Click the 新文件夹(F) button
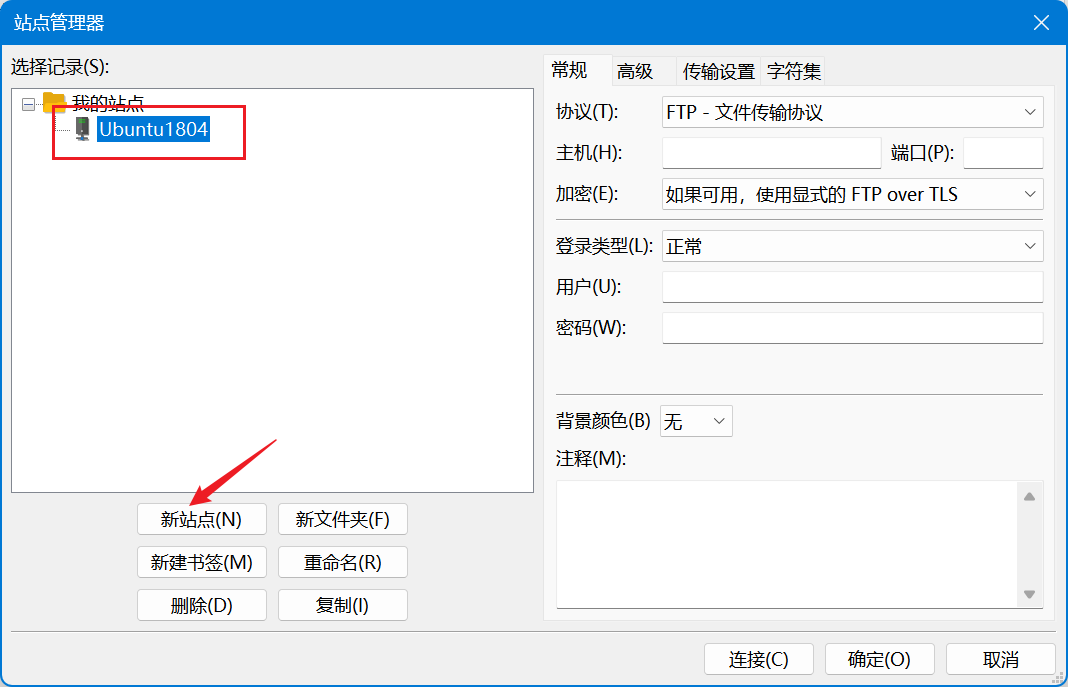 point(343,520)
